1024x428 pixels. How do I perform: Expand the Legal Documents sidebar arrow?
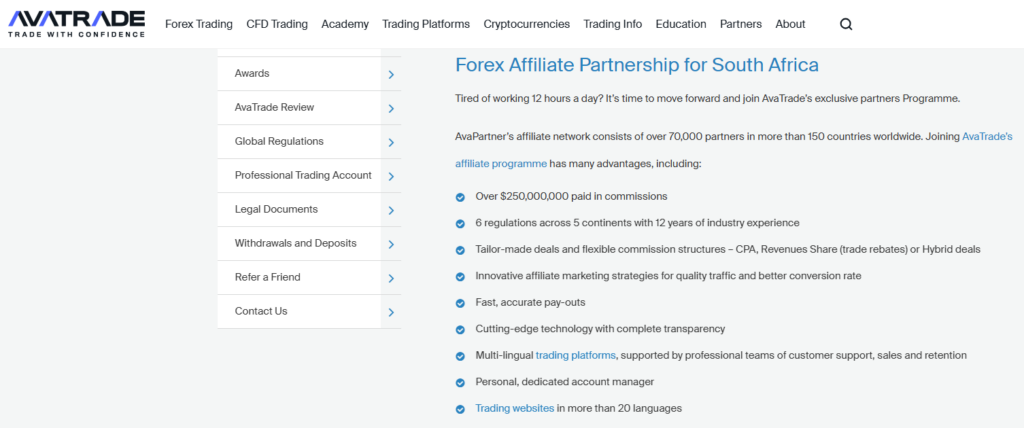click(391, 210)
